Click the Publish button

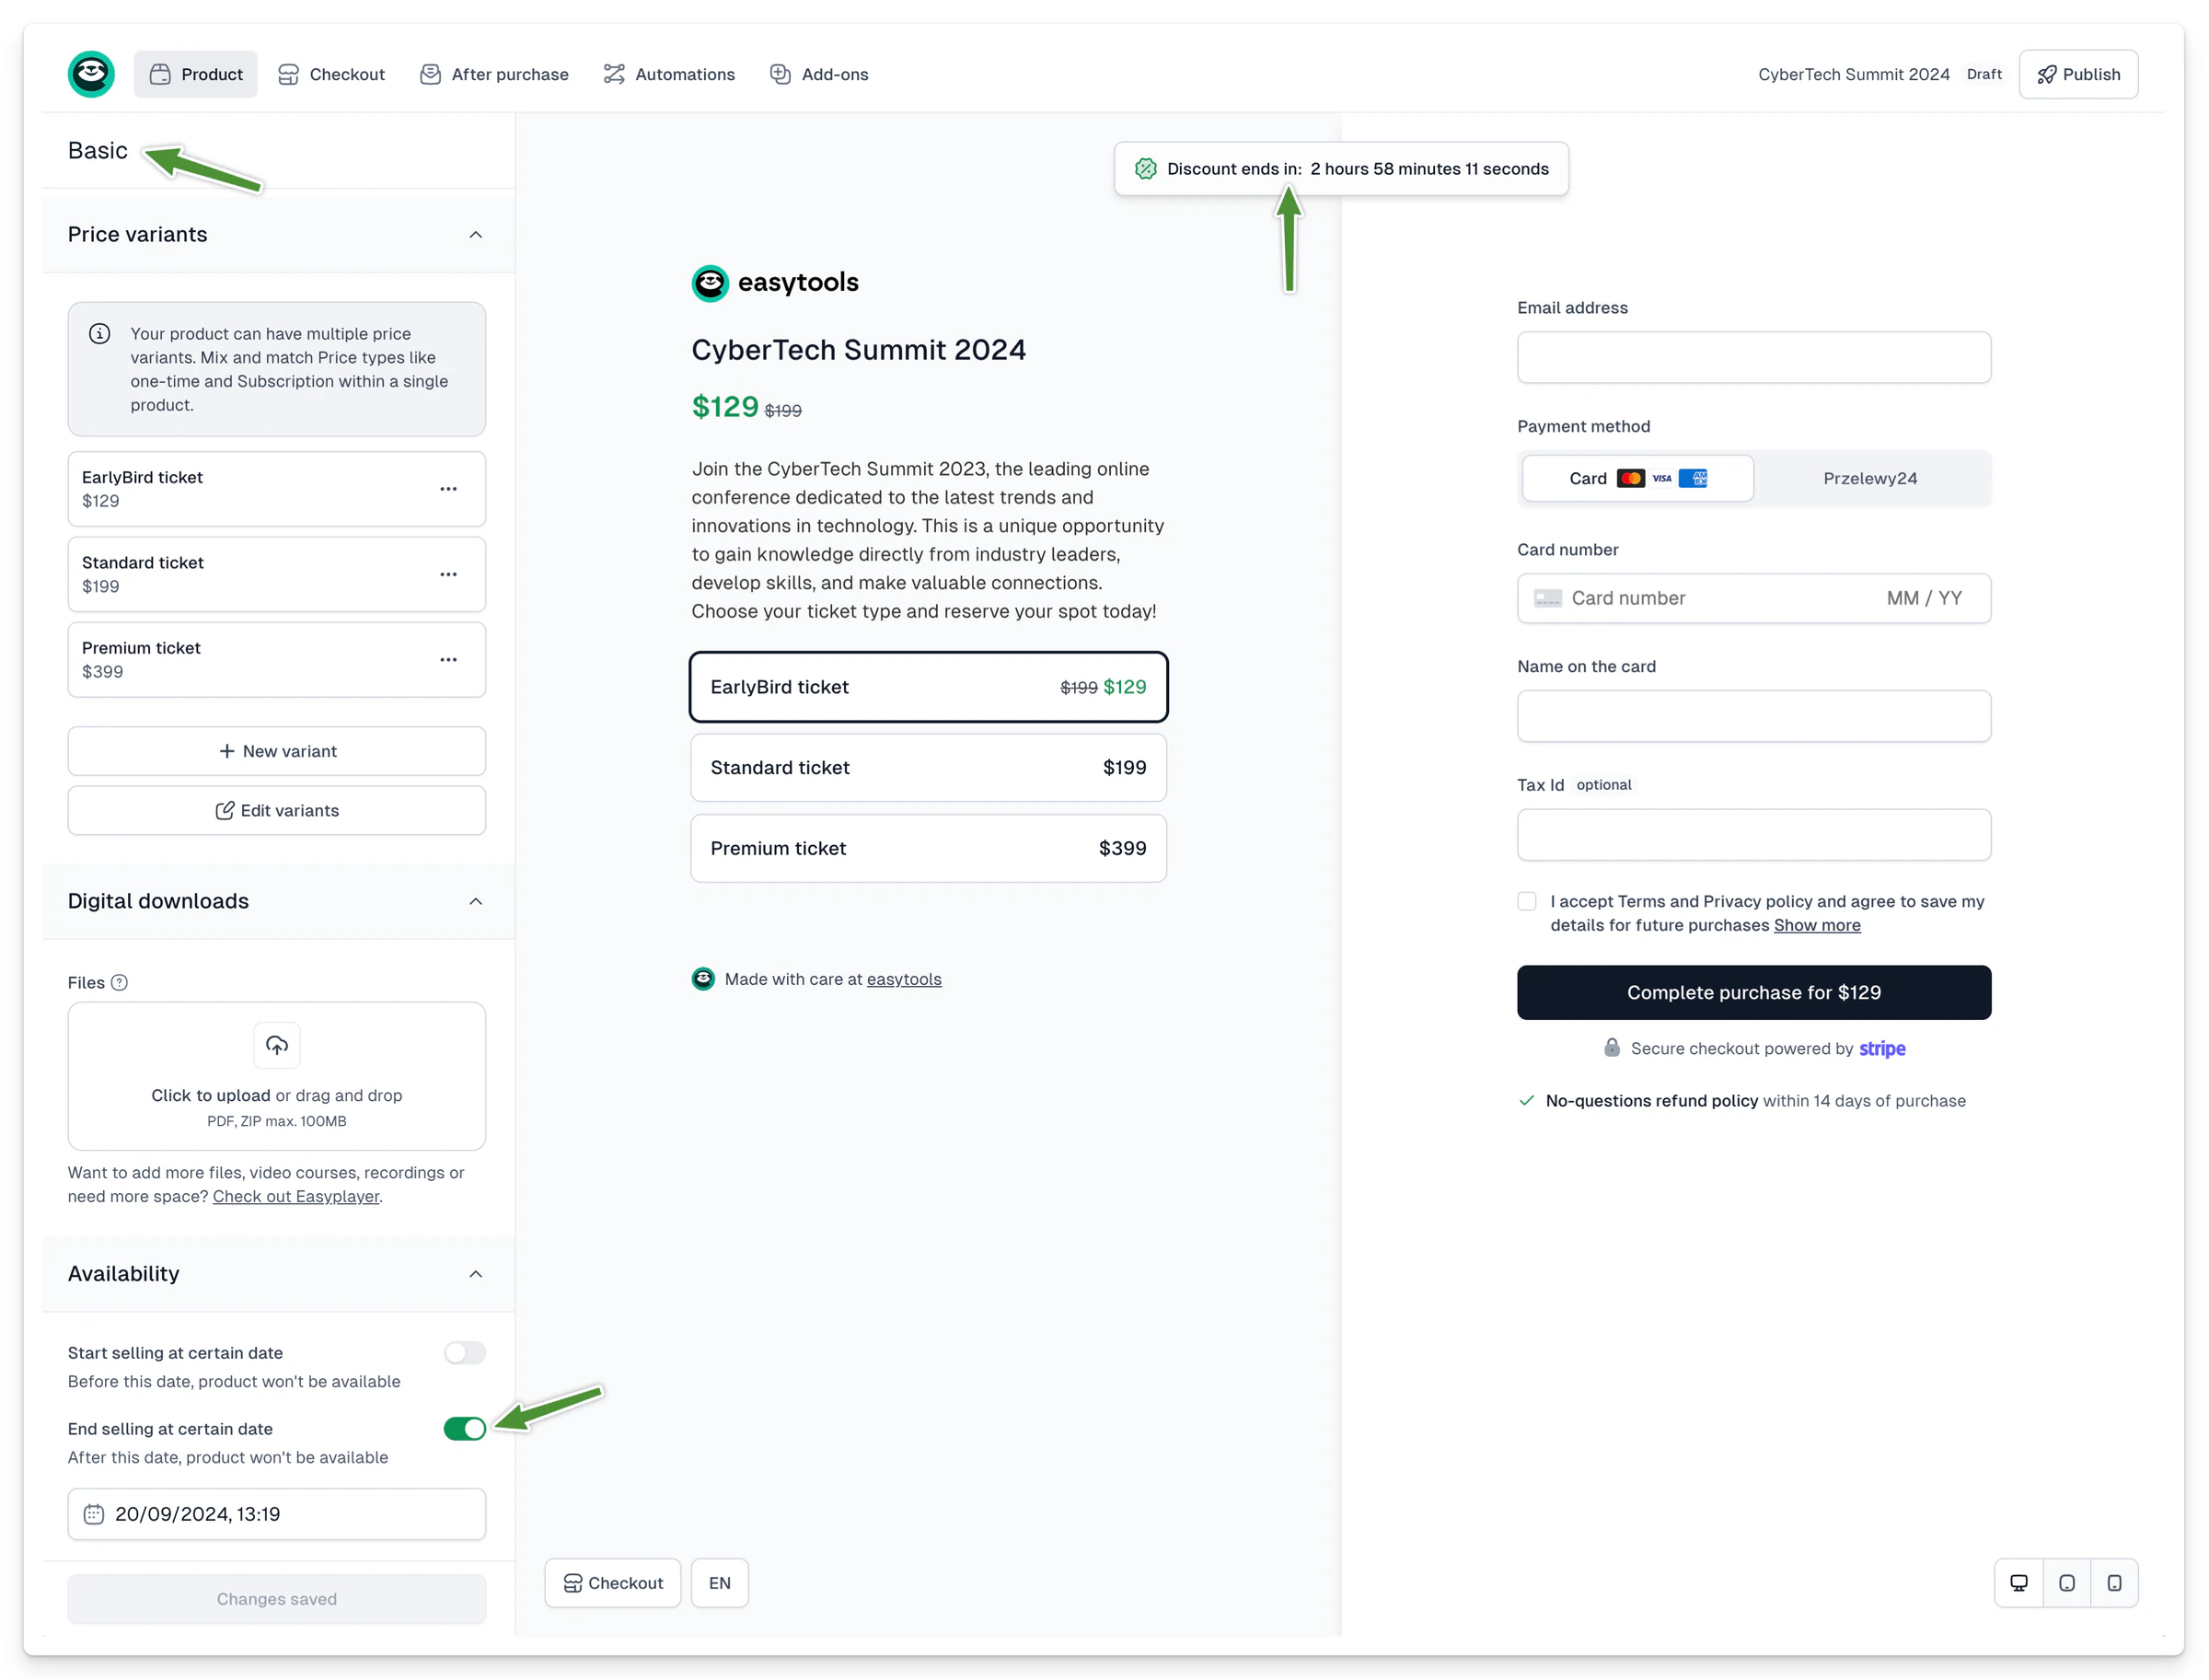coord(2078,74)
